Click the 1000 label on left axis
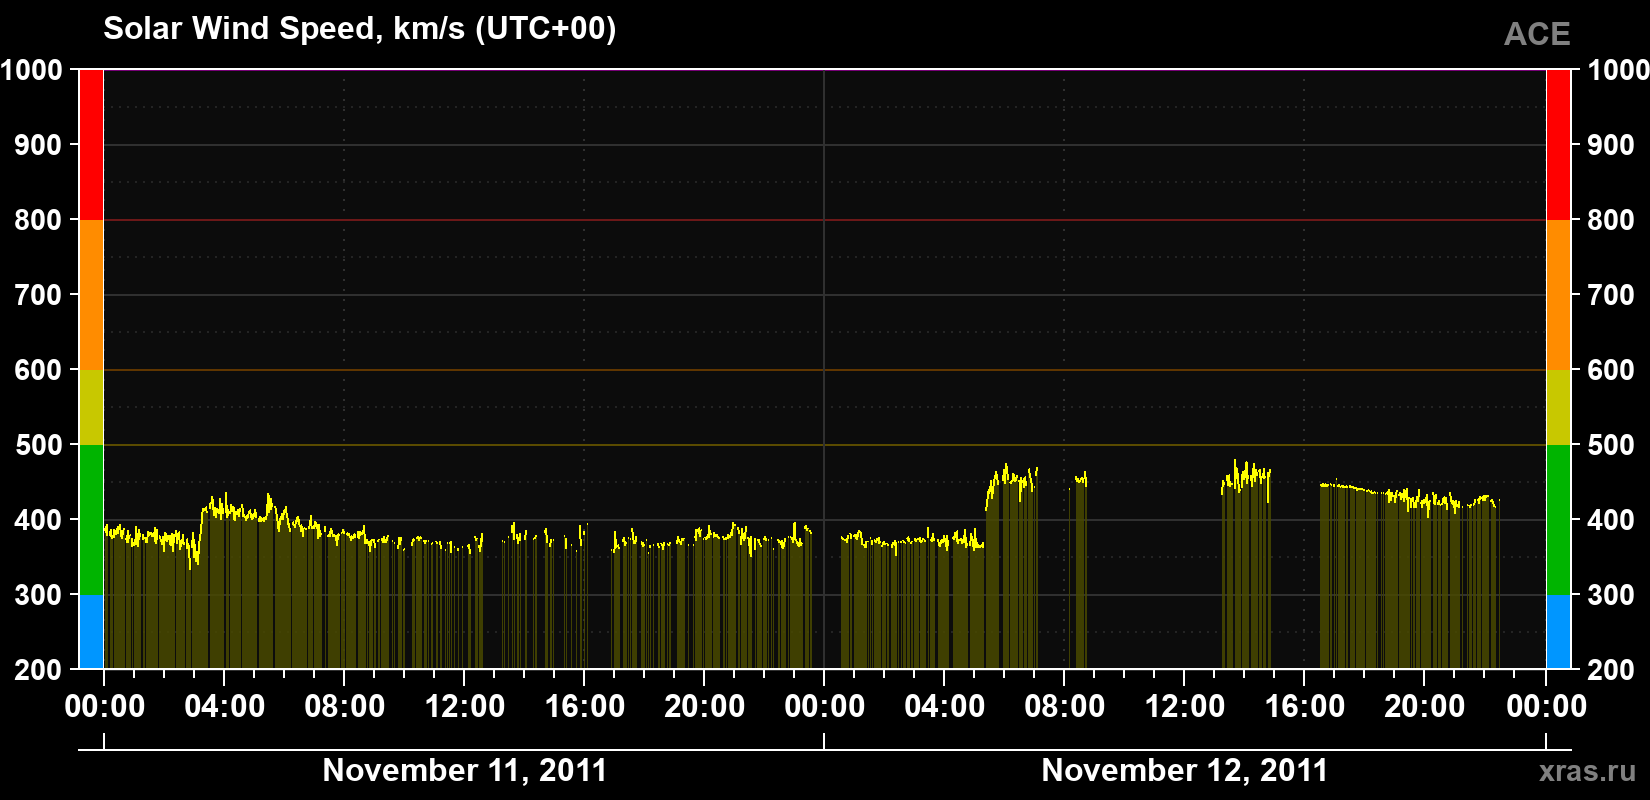 pos(32,70)
